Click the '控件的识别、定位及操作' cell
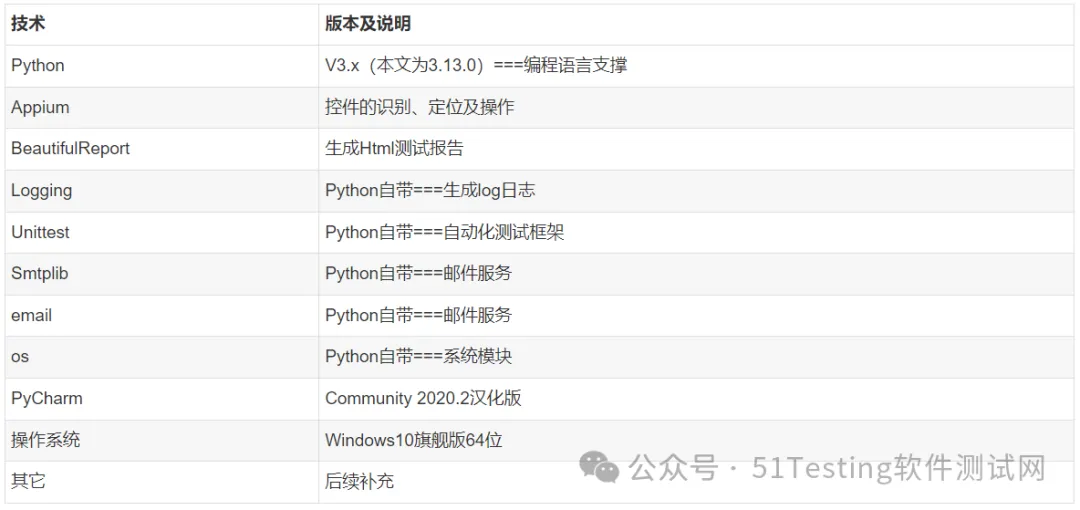This screenshot has width=1080, height=510. click(x=696, y=108)
